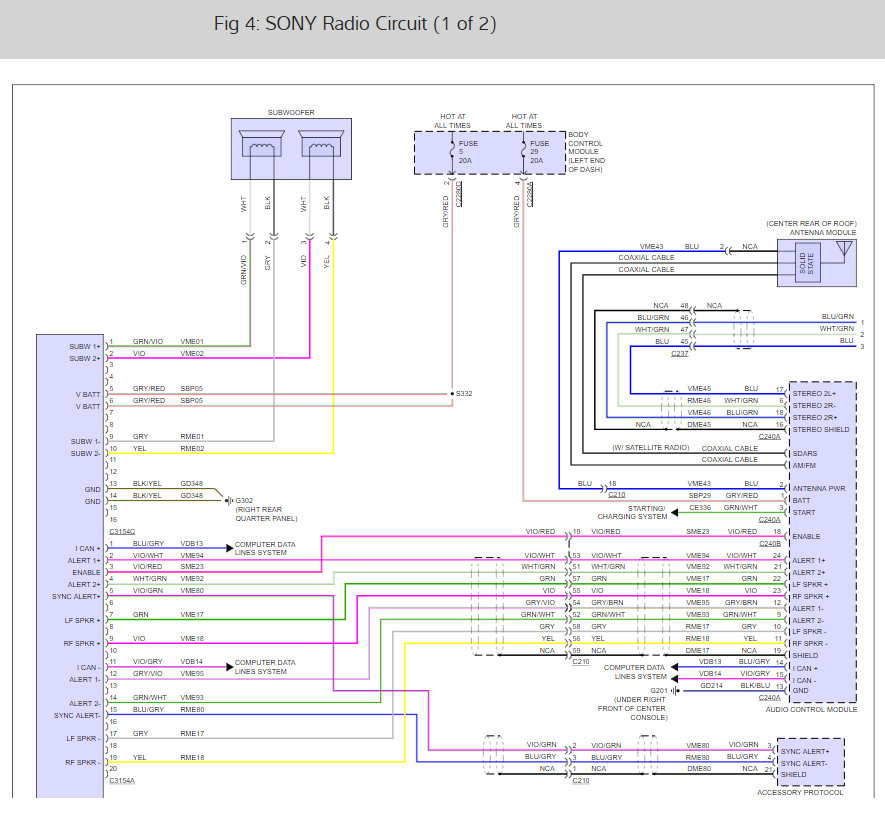Click circuit code 'GD214'
This screenshot has width=885, height=815.
click(711, 685)
